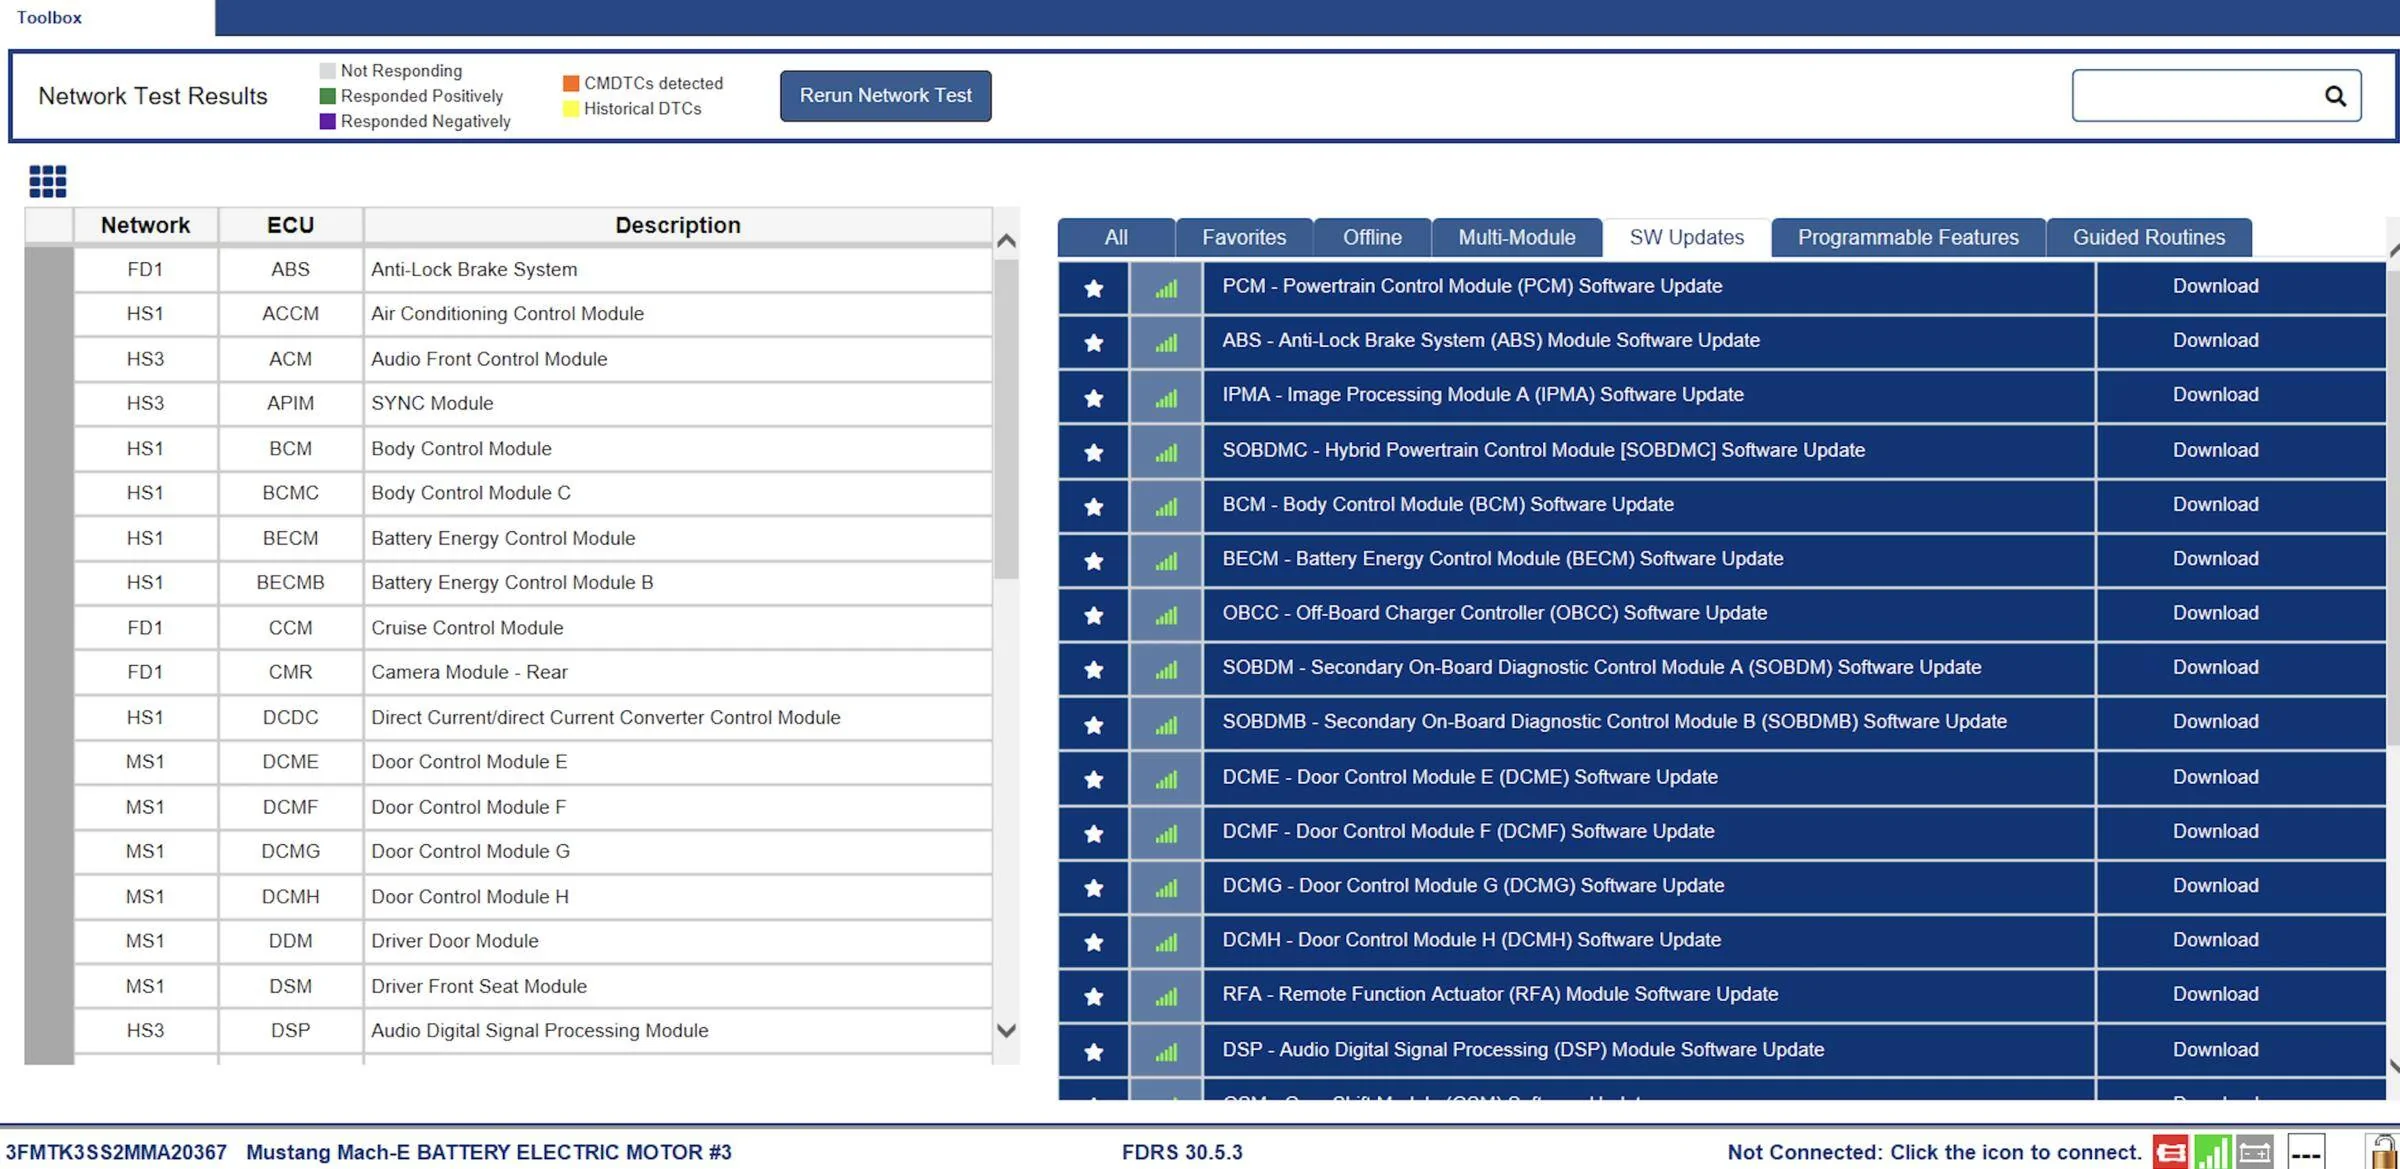Click the signal icon for the DCME update
Screen dimensions: 2400x1169
point(1166,779)
